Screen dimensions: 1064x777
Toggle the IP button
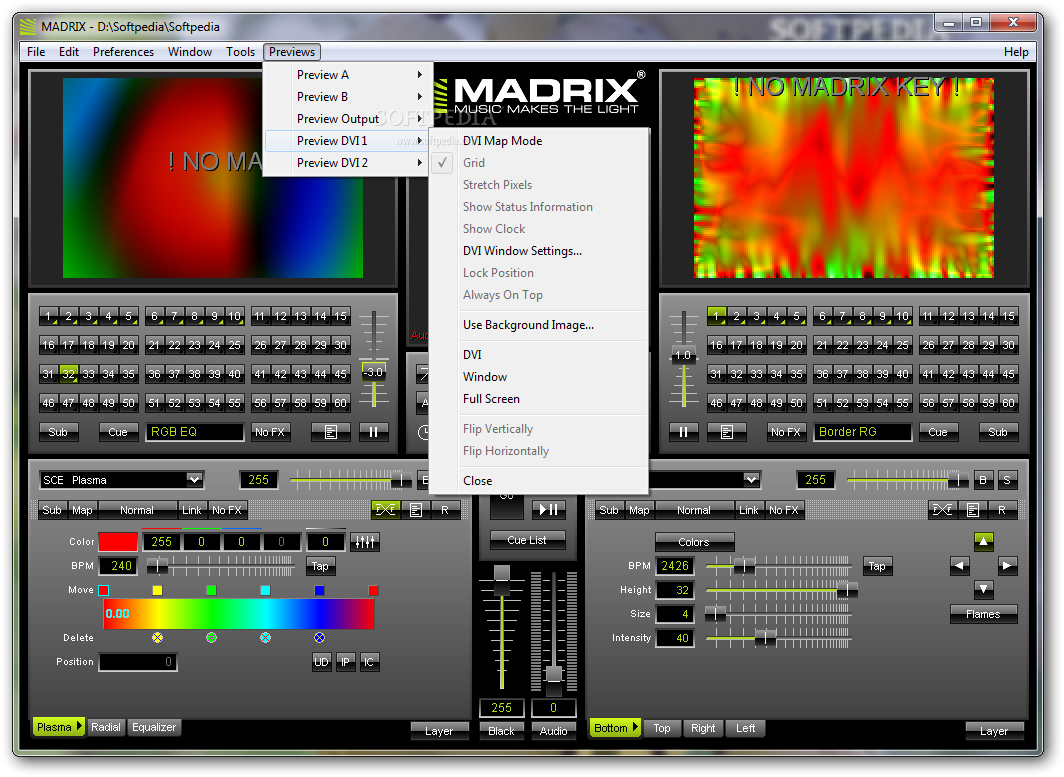click(345, 662)
